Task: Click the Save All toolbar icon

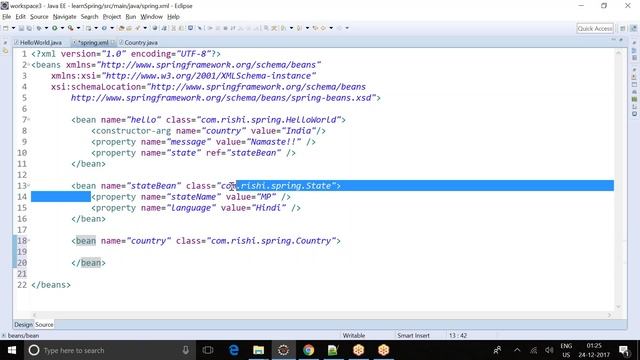Action: (x=29, y=28)
